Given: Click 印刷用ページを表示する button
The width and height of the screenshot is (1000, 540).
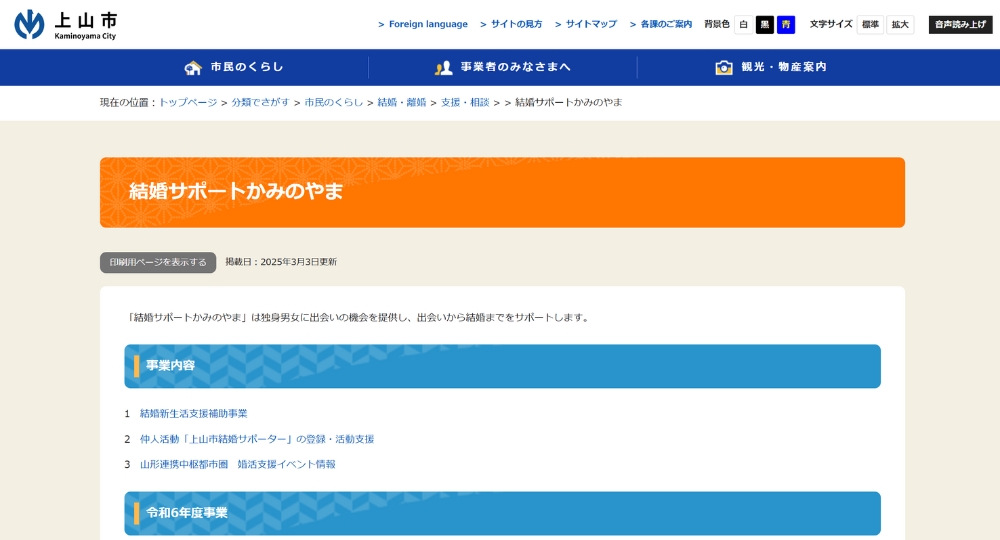Looking at the screenshot, I should tap(158, 262).
